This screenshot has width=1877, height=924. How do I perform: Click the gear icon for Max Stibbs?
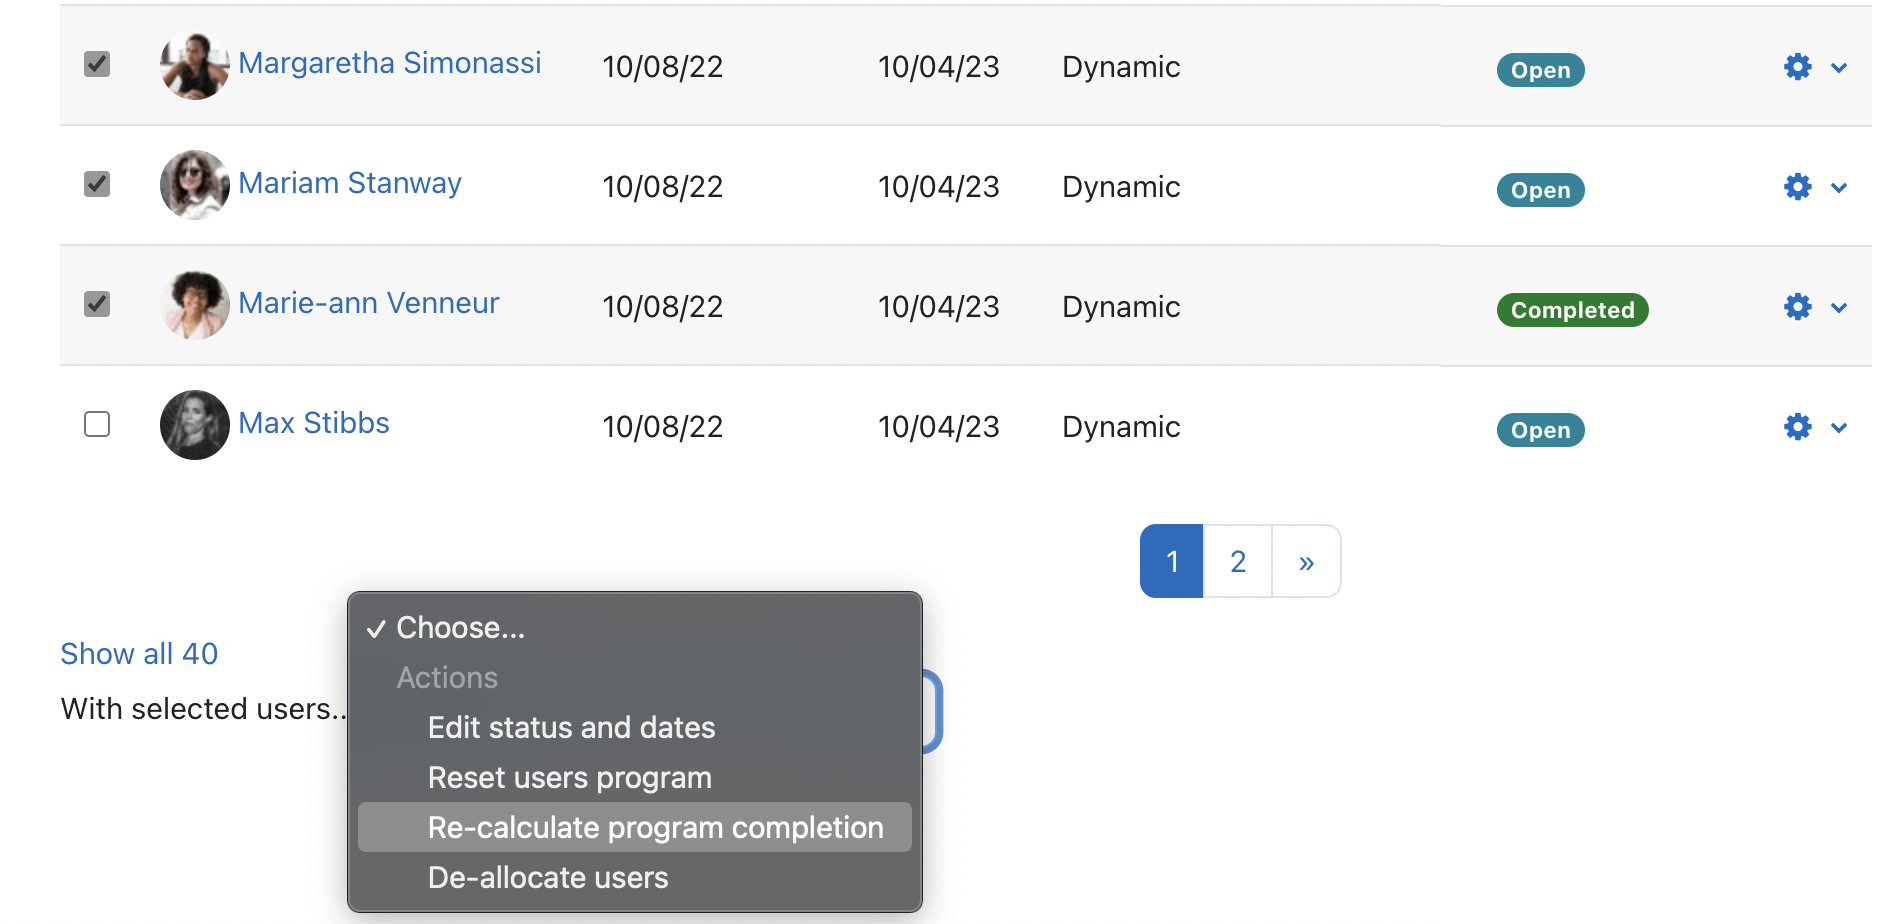point(1797,427)
